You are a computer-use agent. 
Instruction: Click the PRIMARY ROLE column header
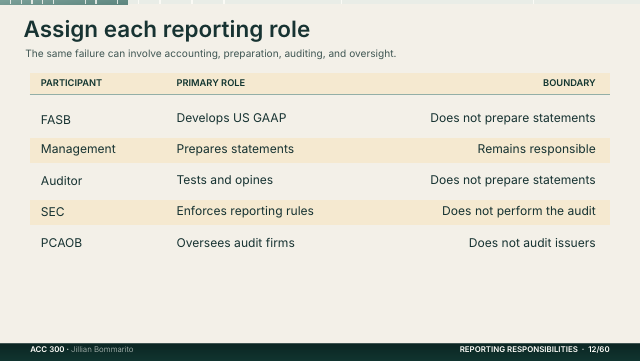211,83
